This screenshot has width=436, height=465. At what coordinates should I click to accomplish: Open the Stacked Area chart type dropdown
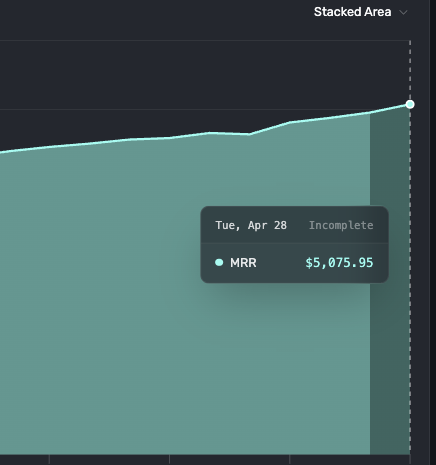(x=361, y=12)
